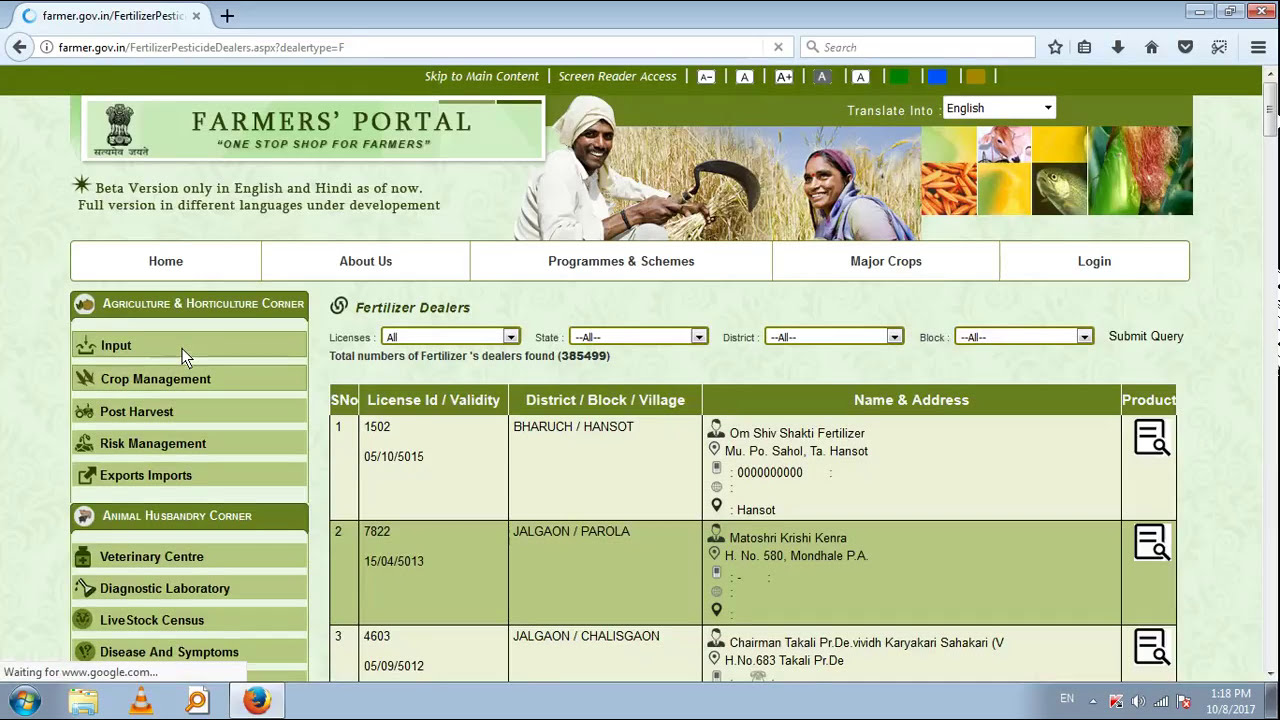Image resolution: width=1280 pixels, height=720 pixels.
Task: Click the taskbar clock showing 1:18 PM
Action: [x=1230, y=701]
